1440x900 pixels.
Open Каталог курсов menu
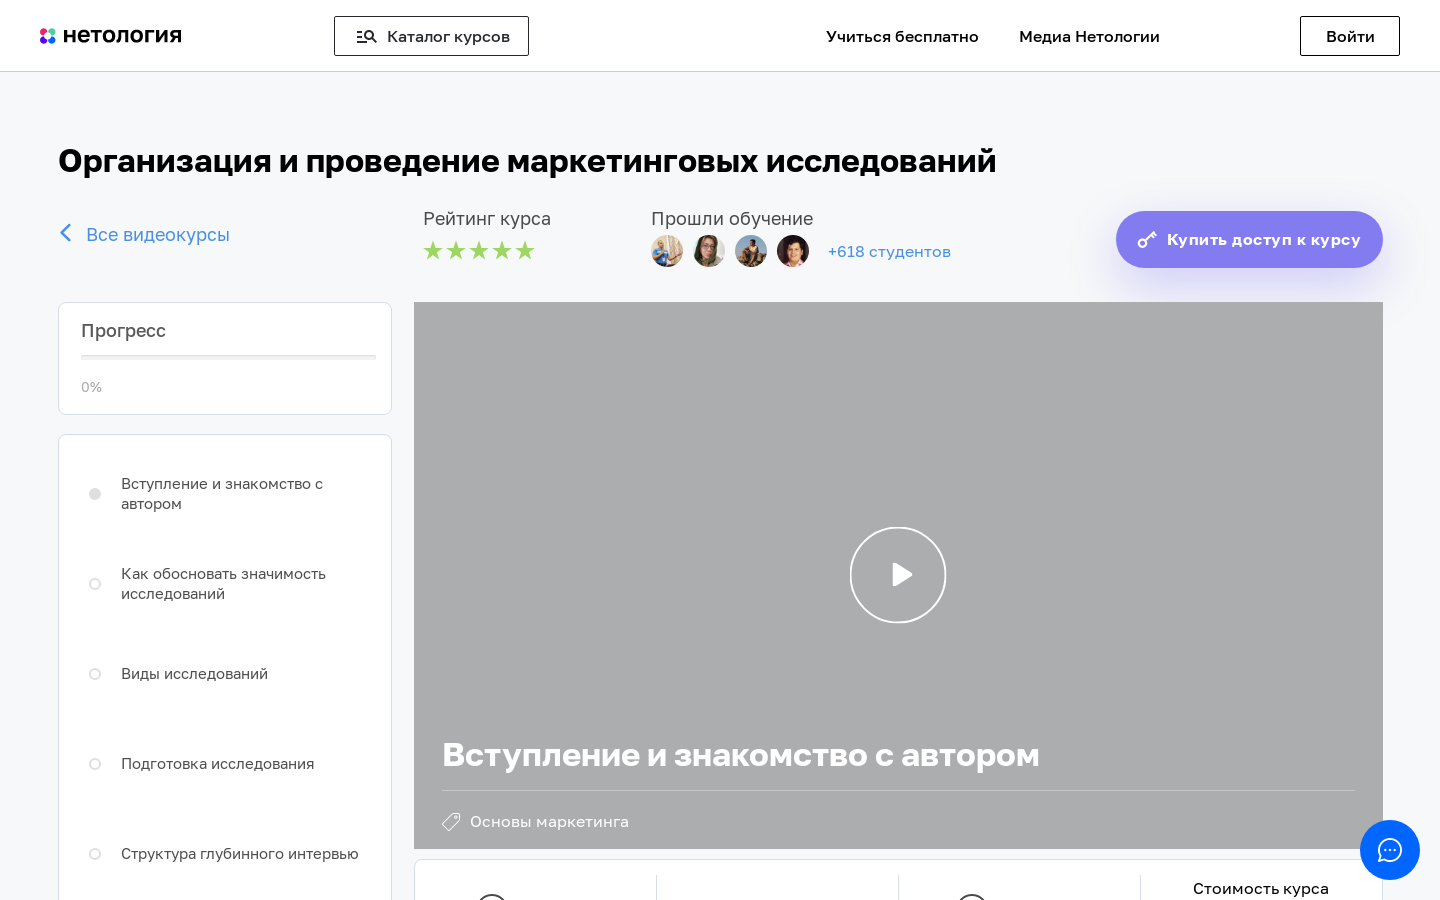tap(431, 36)
